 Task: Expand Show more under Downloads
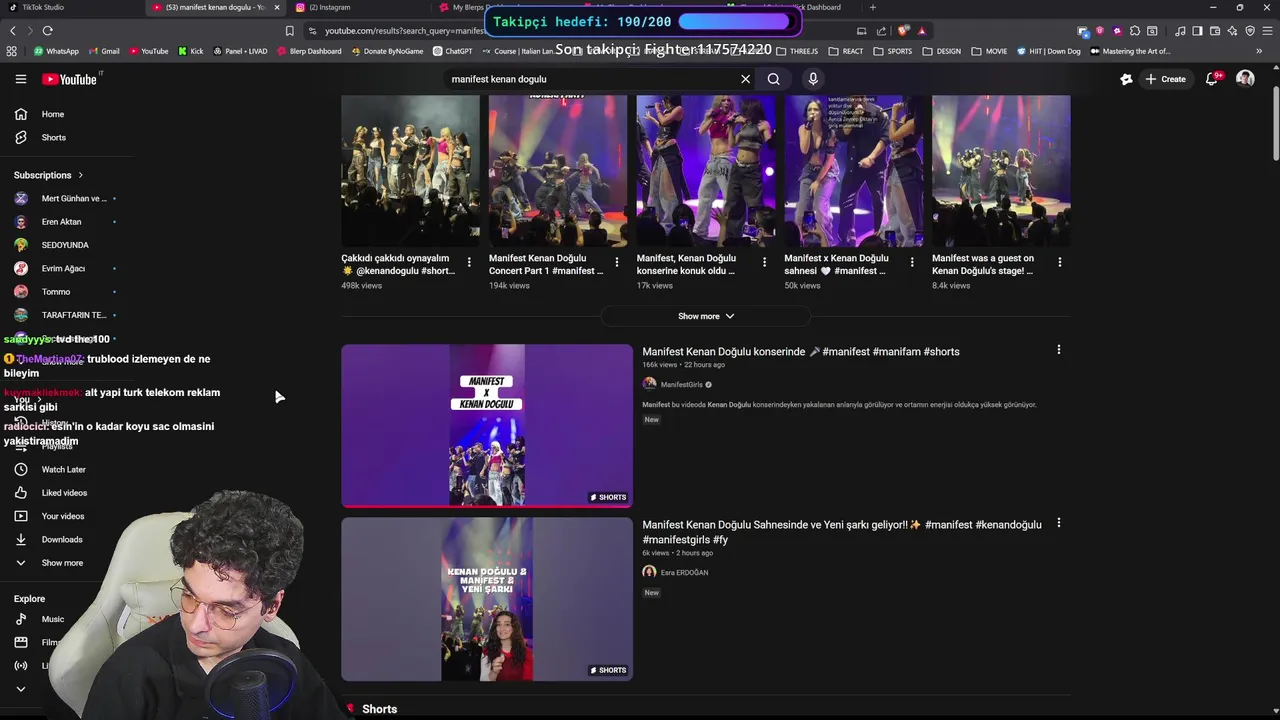pyautogui.click(x=62, y=563)
